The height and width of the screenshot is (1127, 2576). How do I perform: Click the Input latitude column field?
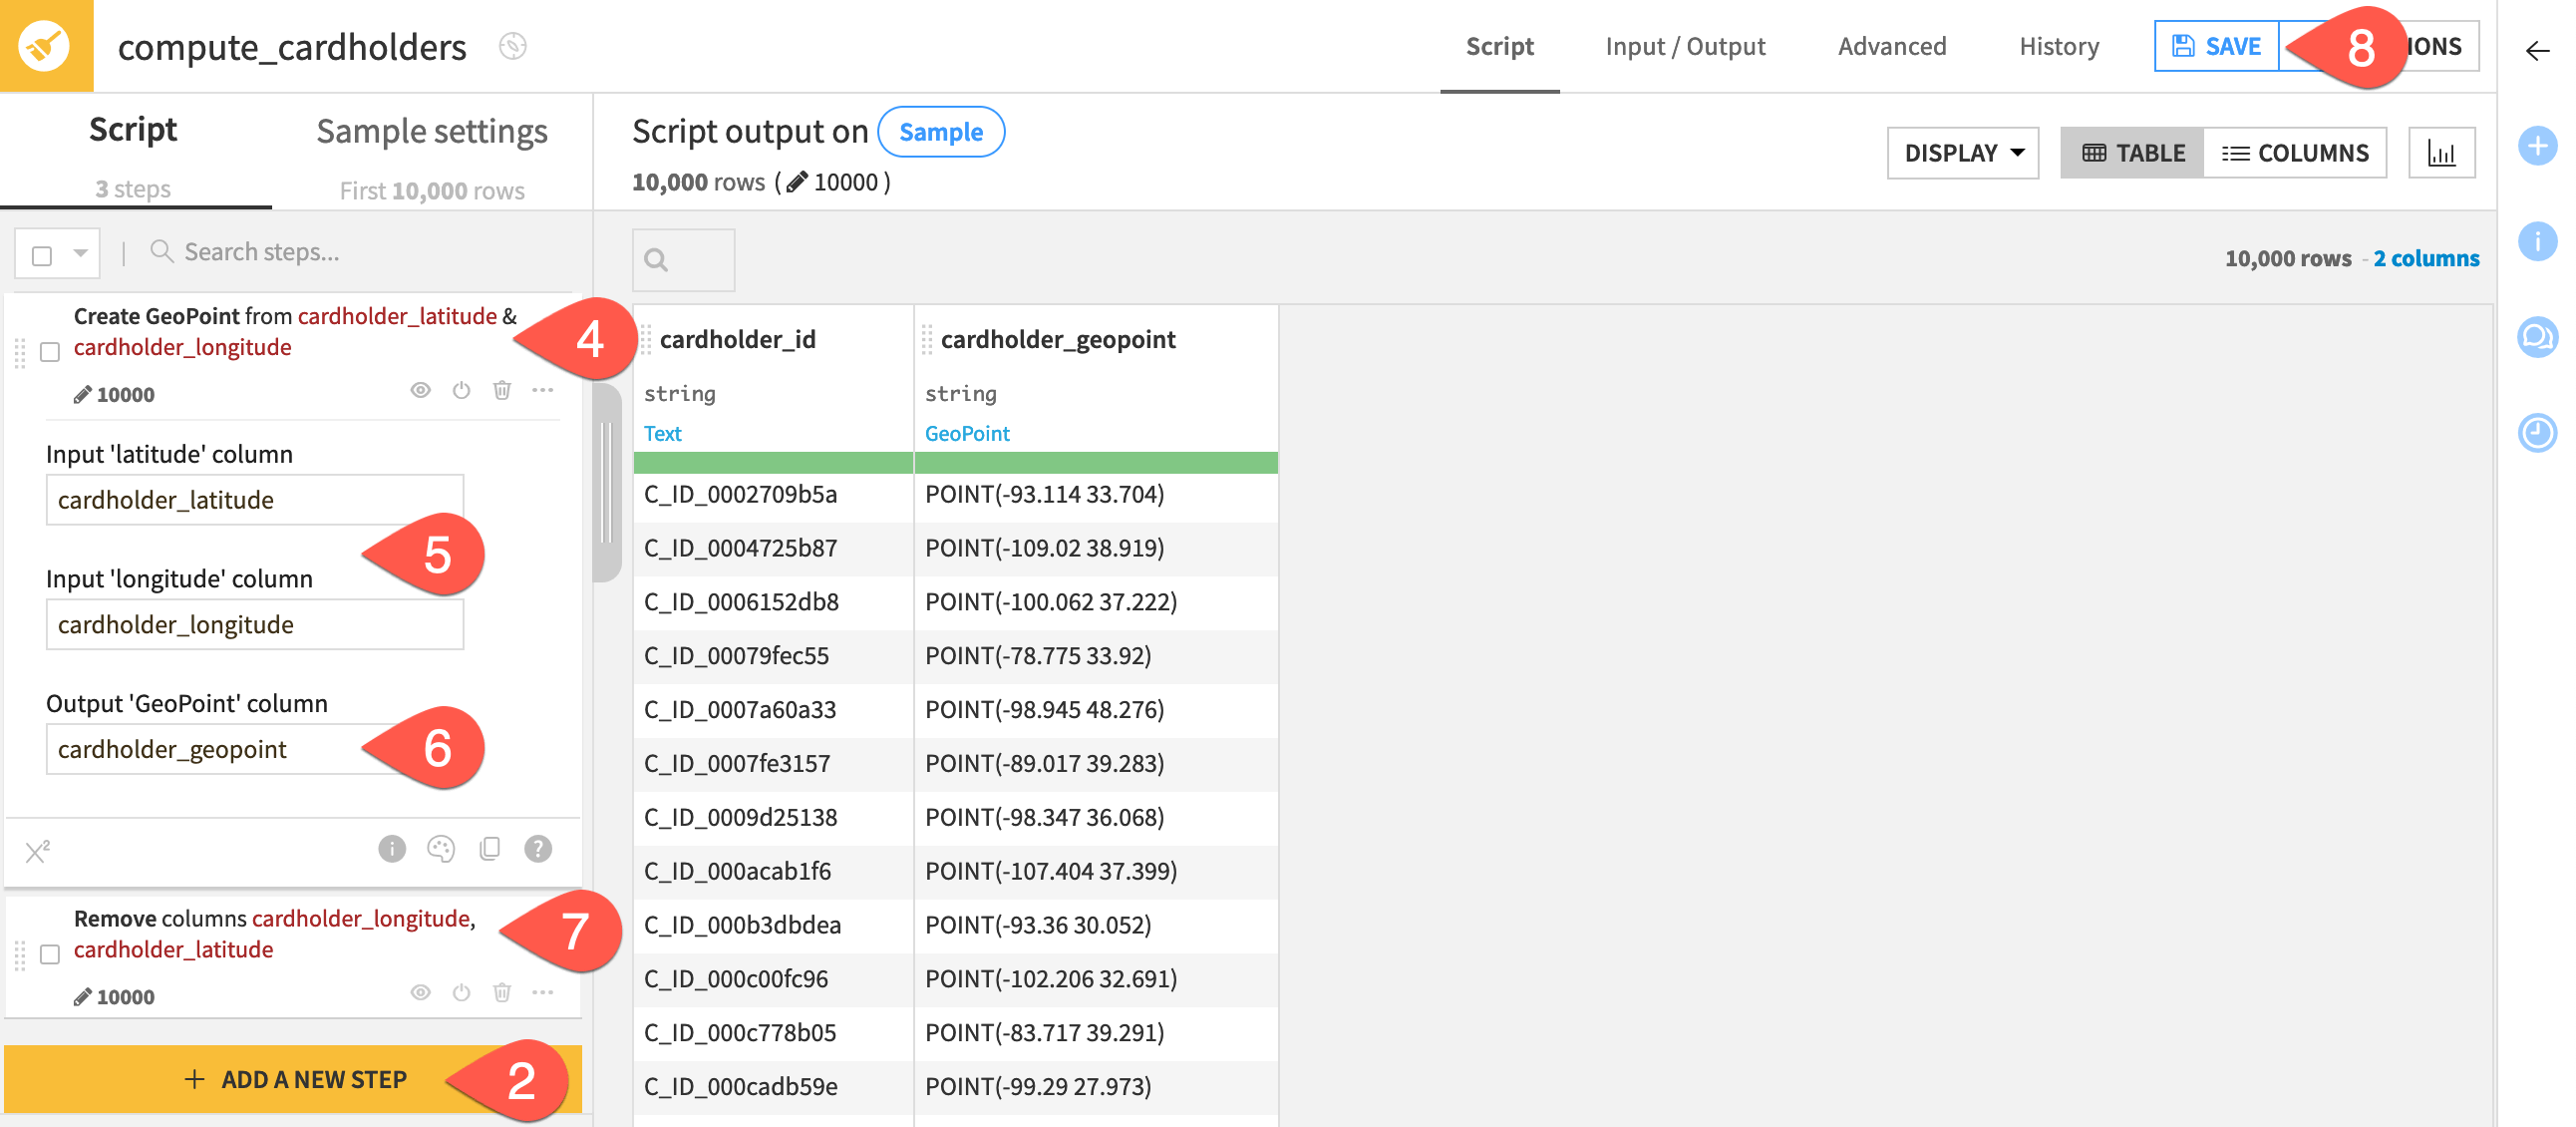point(255,500)
